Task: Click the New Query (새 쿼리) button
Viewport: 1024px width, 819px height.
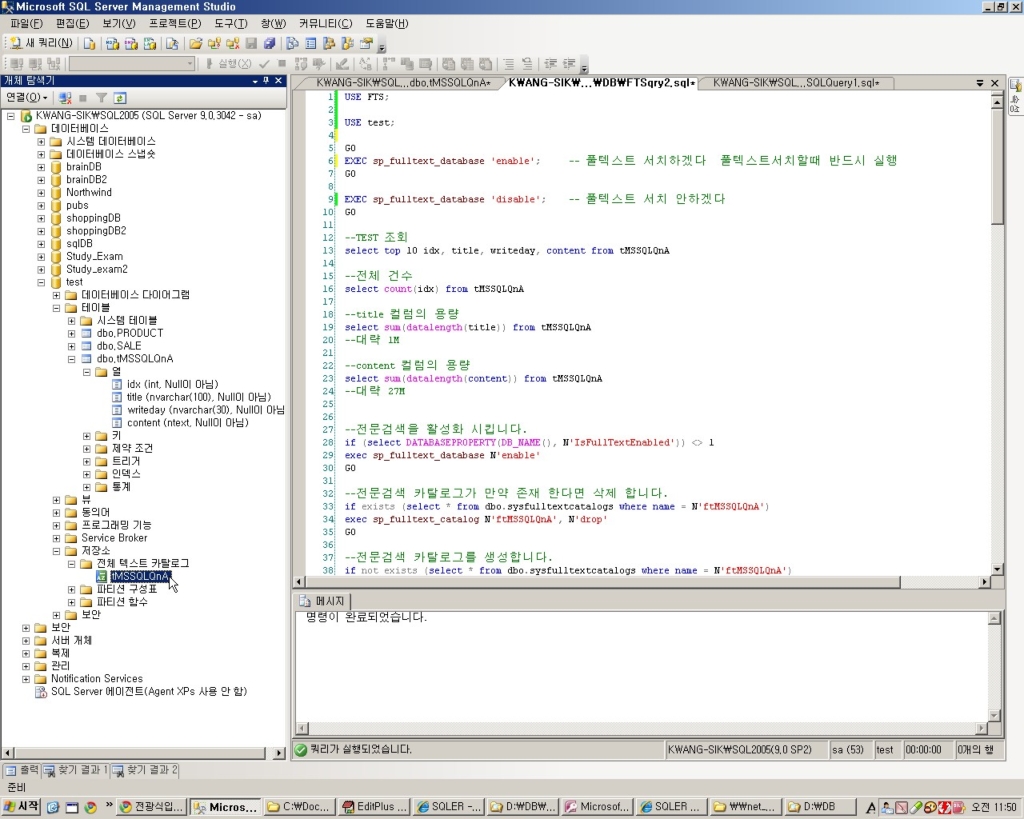Action: tap(40, 43)
